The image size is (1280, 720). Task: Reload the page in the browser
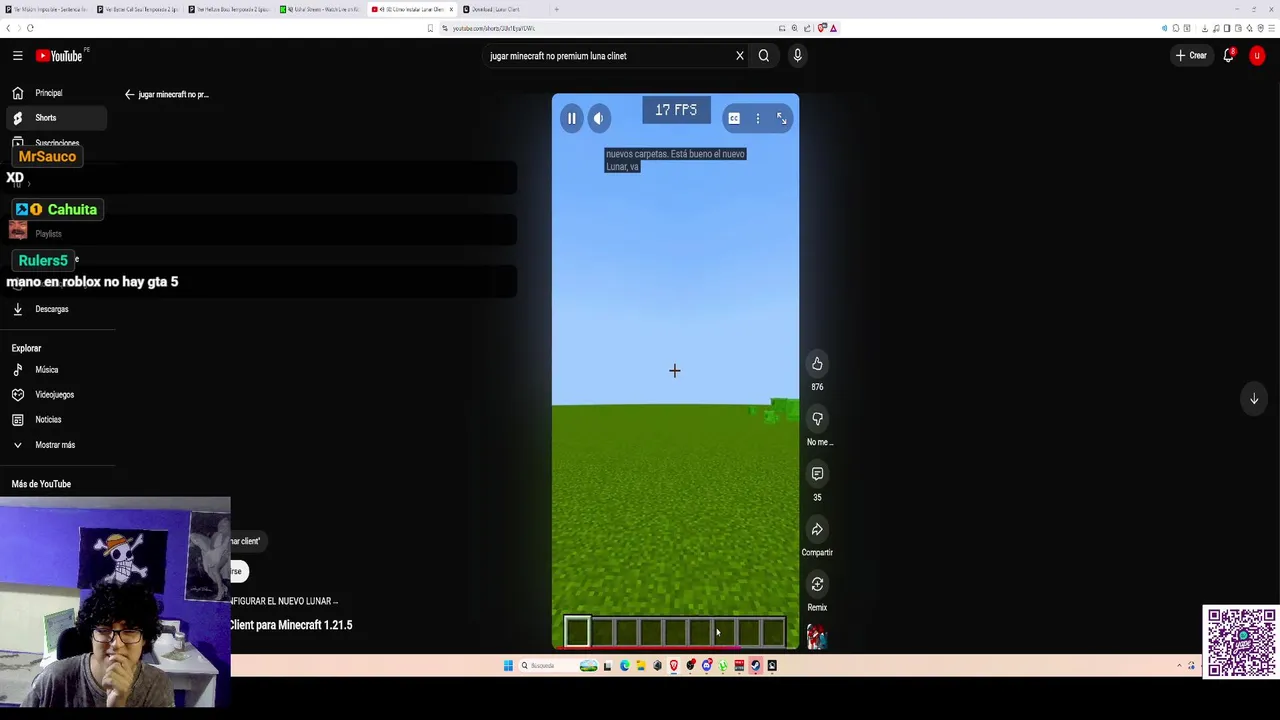tap(31, 28)
